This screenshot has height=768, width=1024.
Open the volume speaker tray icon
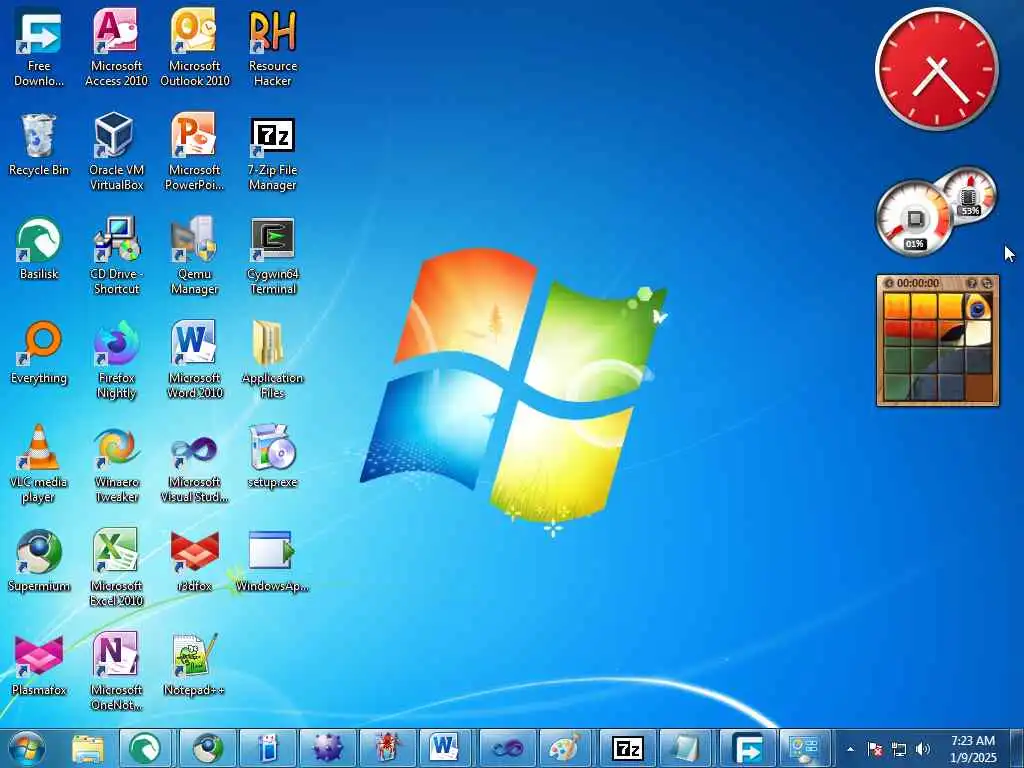(922, 749)
